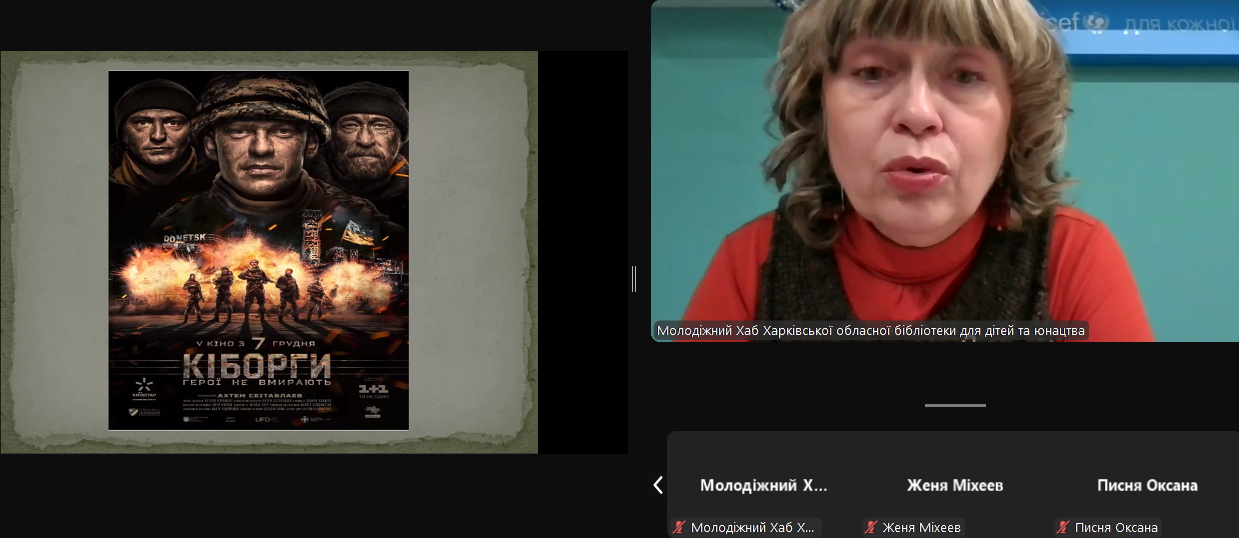Click name label Молодіжний Хаб Х... under tile
1239x538 pixels.
click(753, 528)
